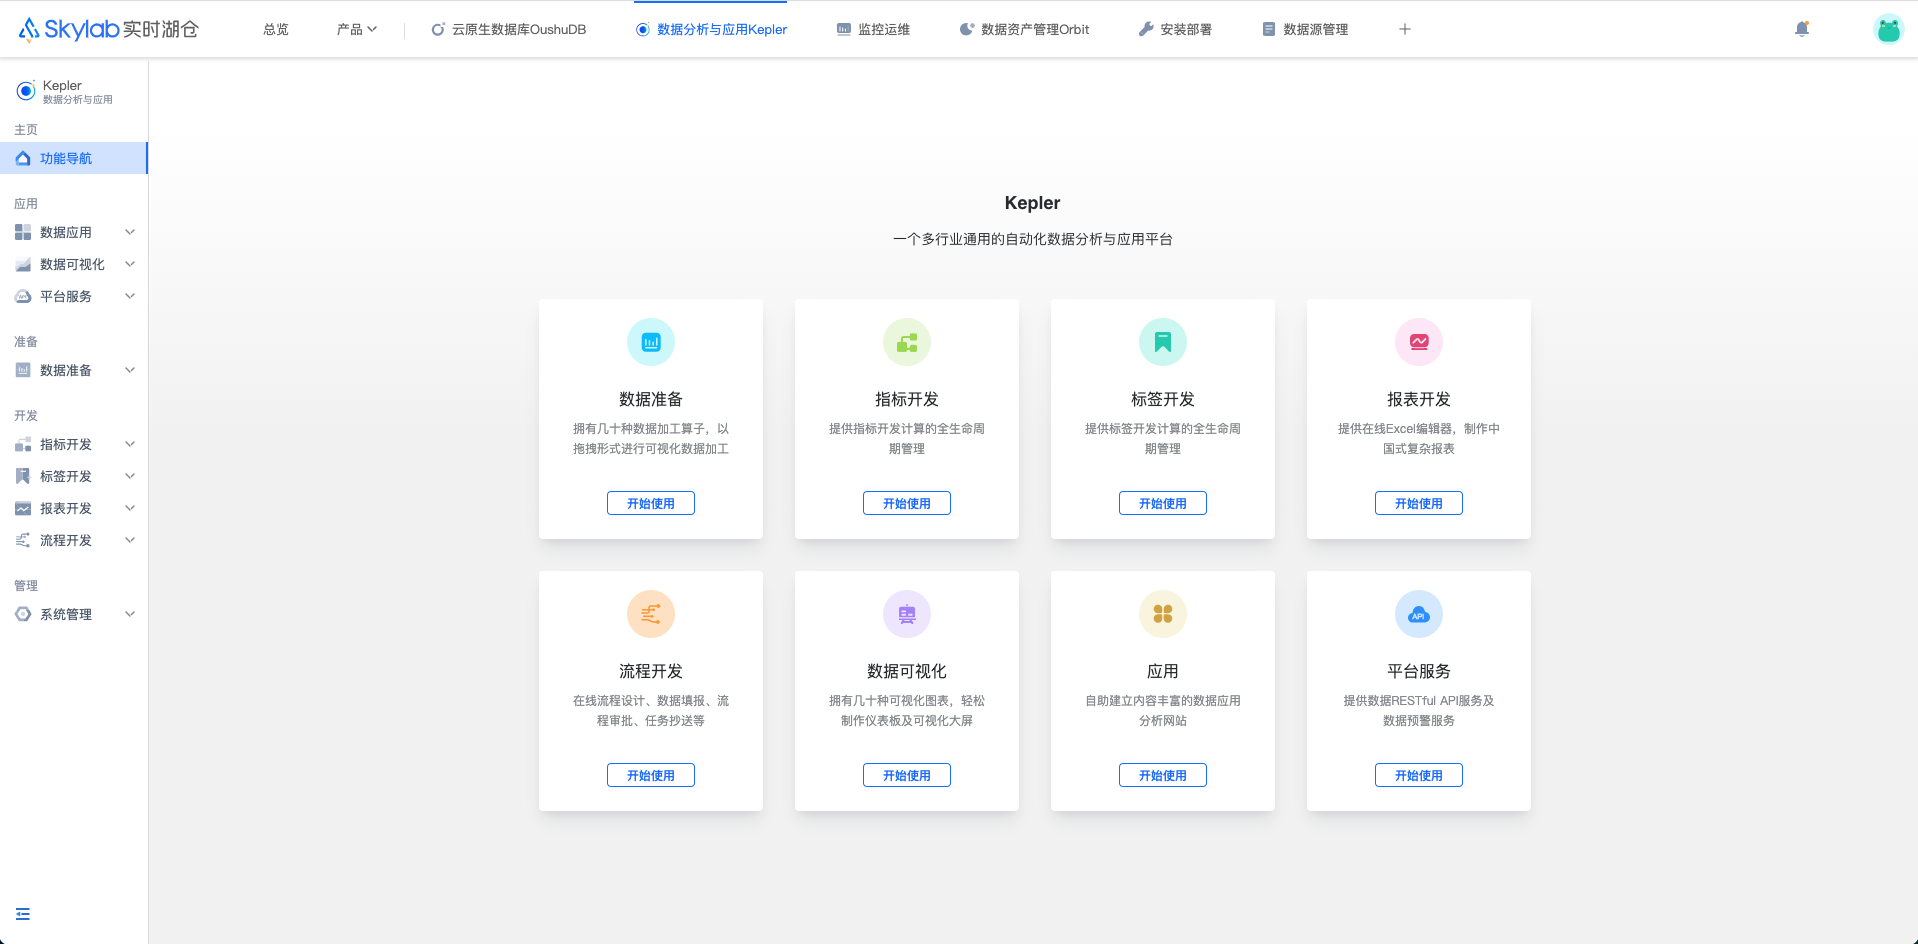
Task: Click 开始使用 on the 标签开发 card
Action: (1163, 503)
